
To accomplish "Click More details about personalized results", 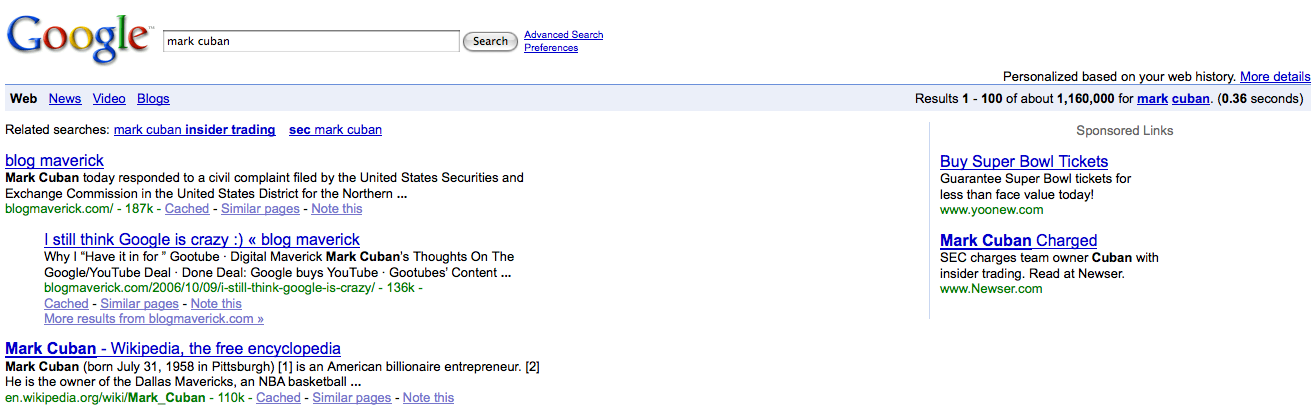I will click(1275, 77).
